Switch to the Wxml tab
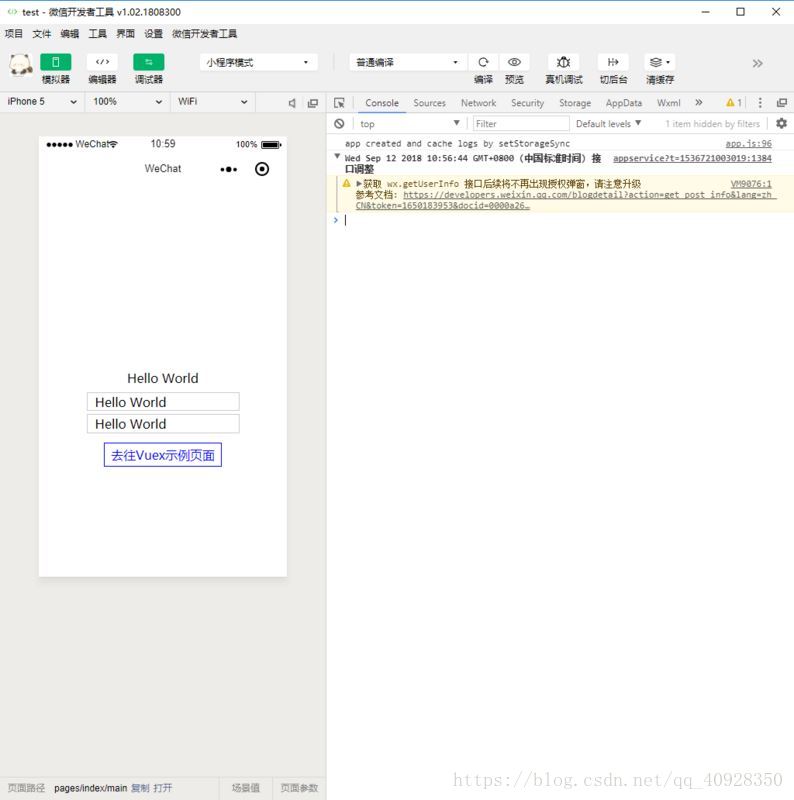 click(668, 103)
